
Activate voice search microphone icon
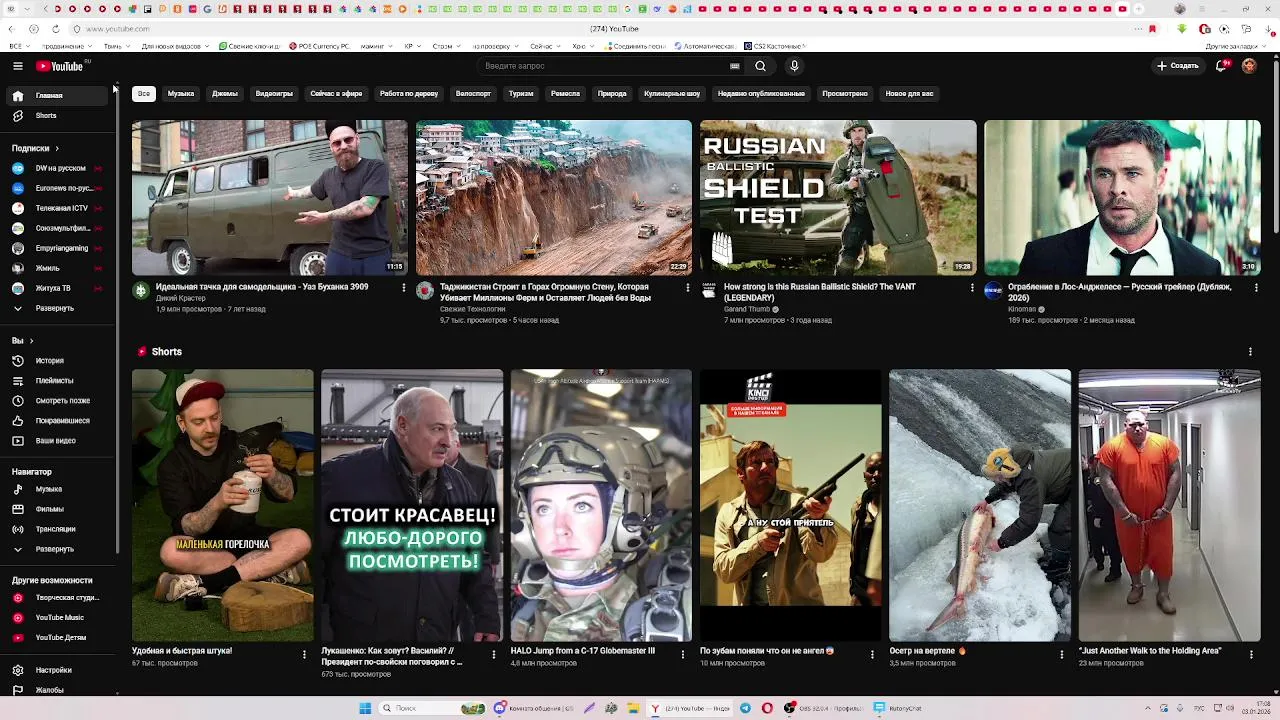[794, 66]
